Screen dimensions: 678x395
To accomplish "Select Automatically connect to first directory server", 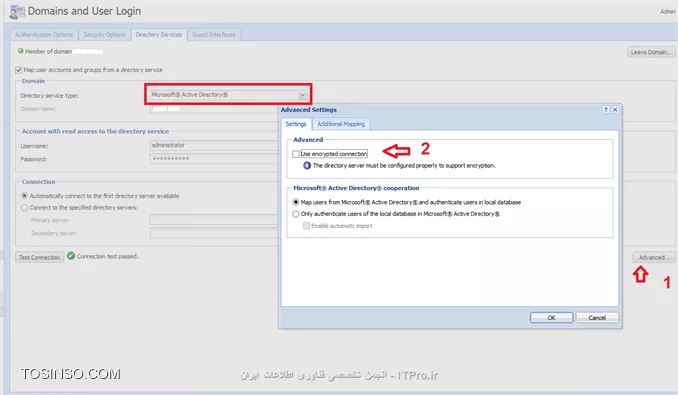I will point(25,196).
